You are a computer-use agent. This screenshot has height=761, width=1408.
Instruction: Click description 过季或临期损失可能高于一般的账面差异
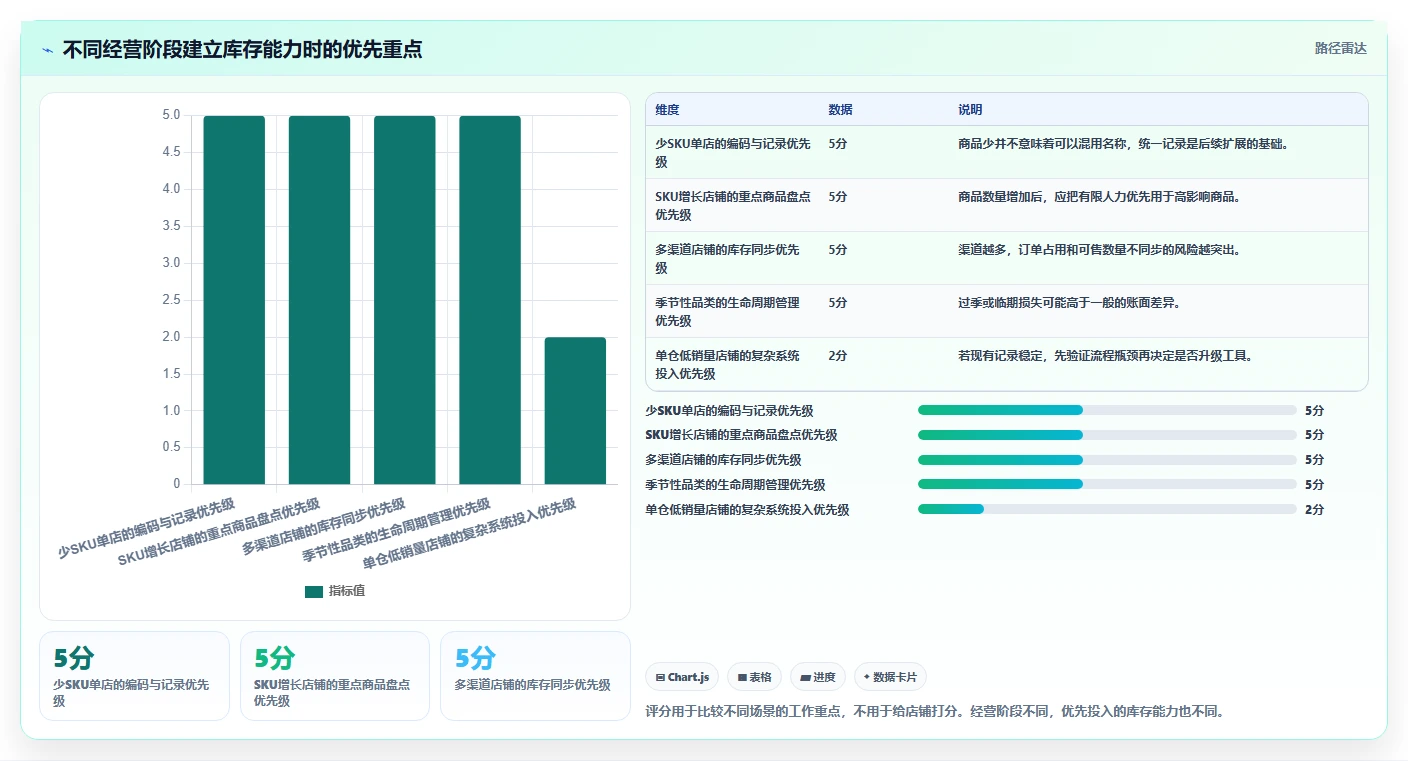click(x=1069, y=302)
